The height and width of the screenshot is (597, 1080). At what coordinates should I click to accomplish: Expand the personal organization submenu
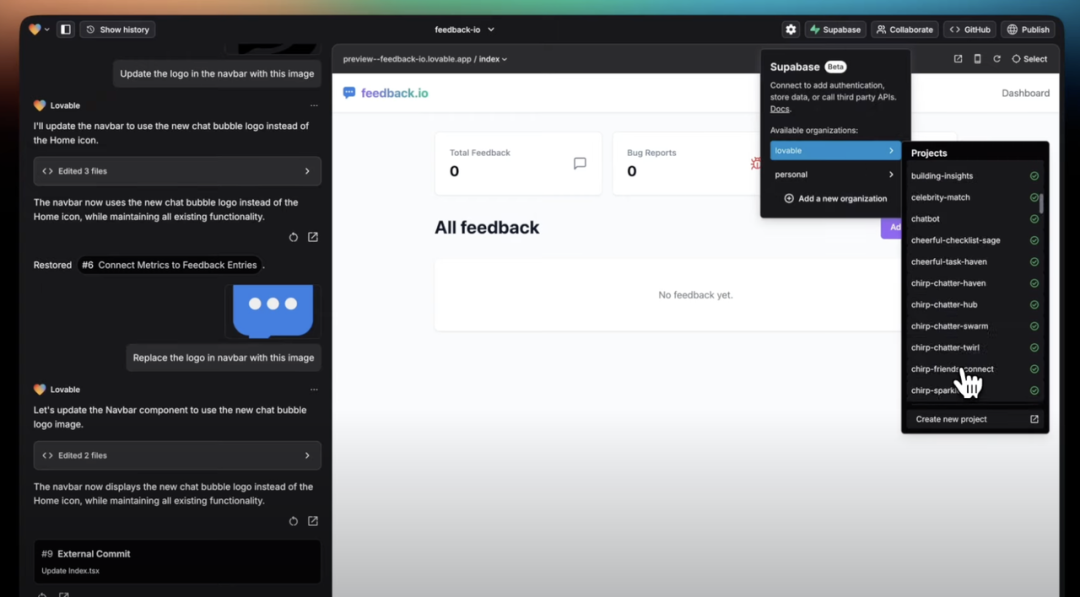pyautogui.click(x=835, y=174)
